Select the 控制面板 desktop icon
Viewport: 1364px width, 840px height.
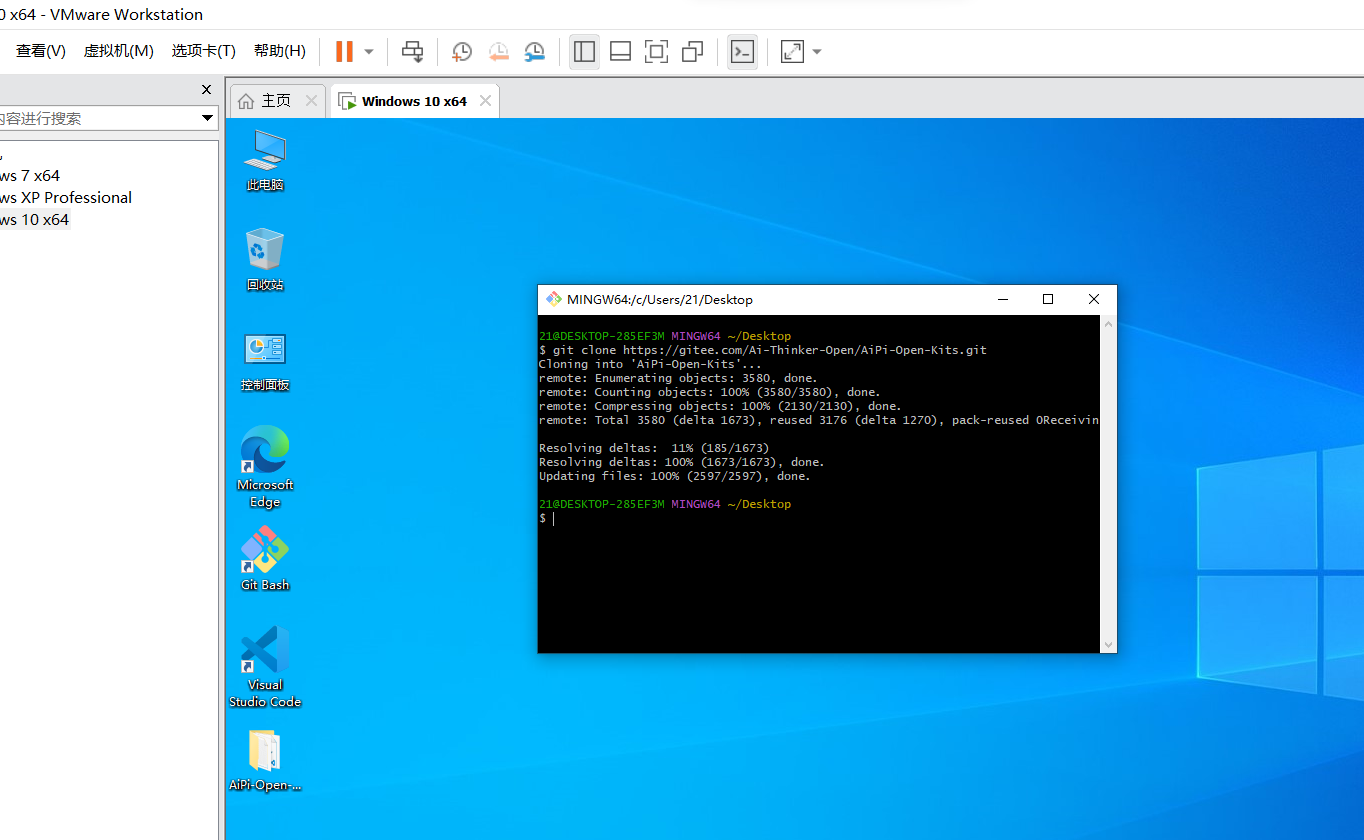[265, 362]
